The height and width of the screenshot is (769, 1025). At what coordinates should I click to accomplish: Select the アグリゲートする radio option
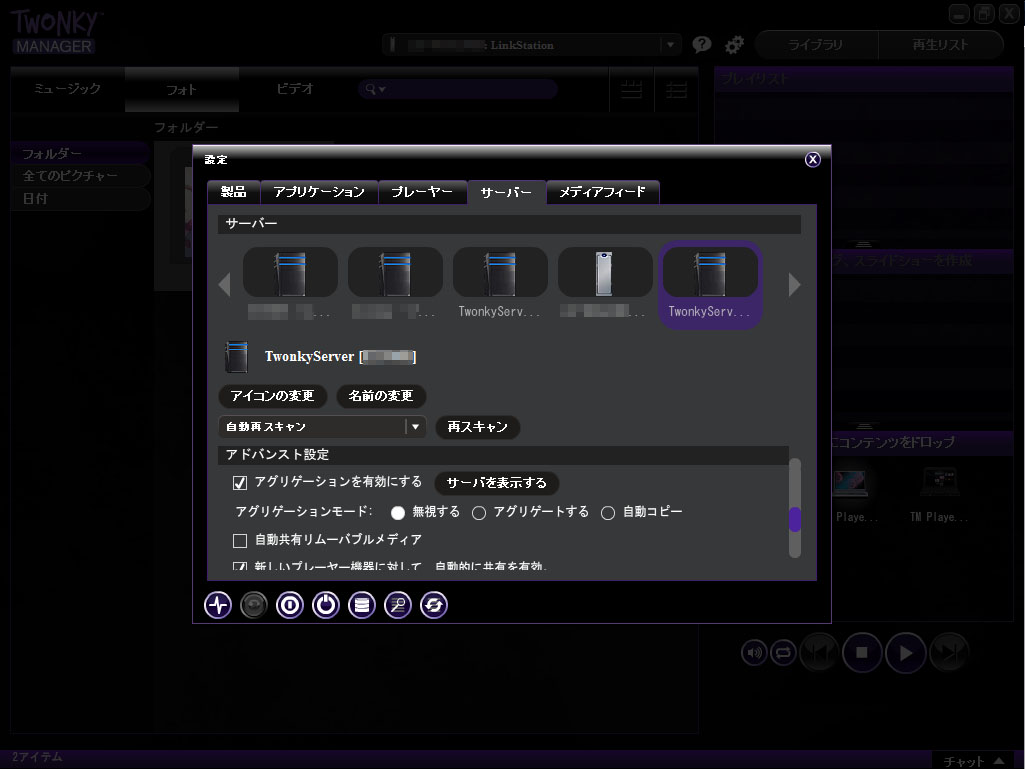pyautogui.click(x=479, y=513)
